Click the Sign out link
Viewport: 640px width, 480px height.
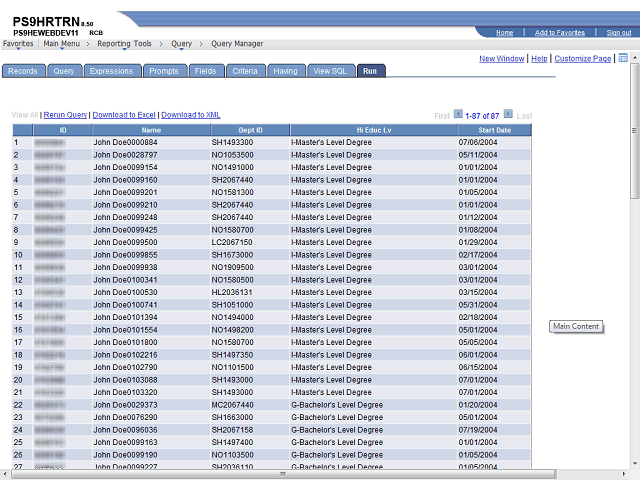point(619,33)
